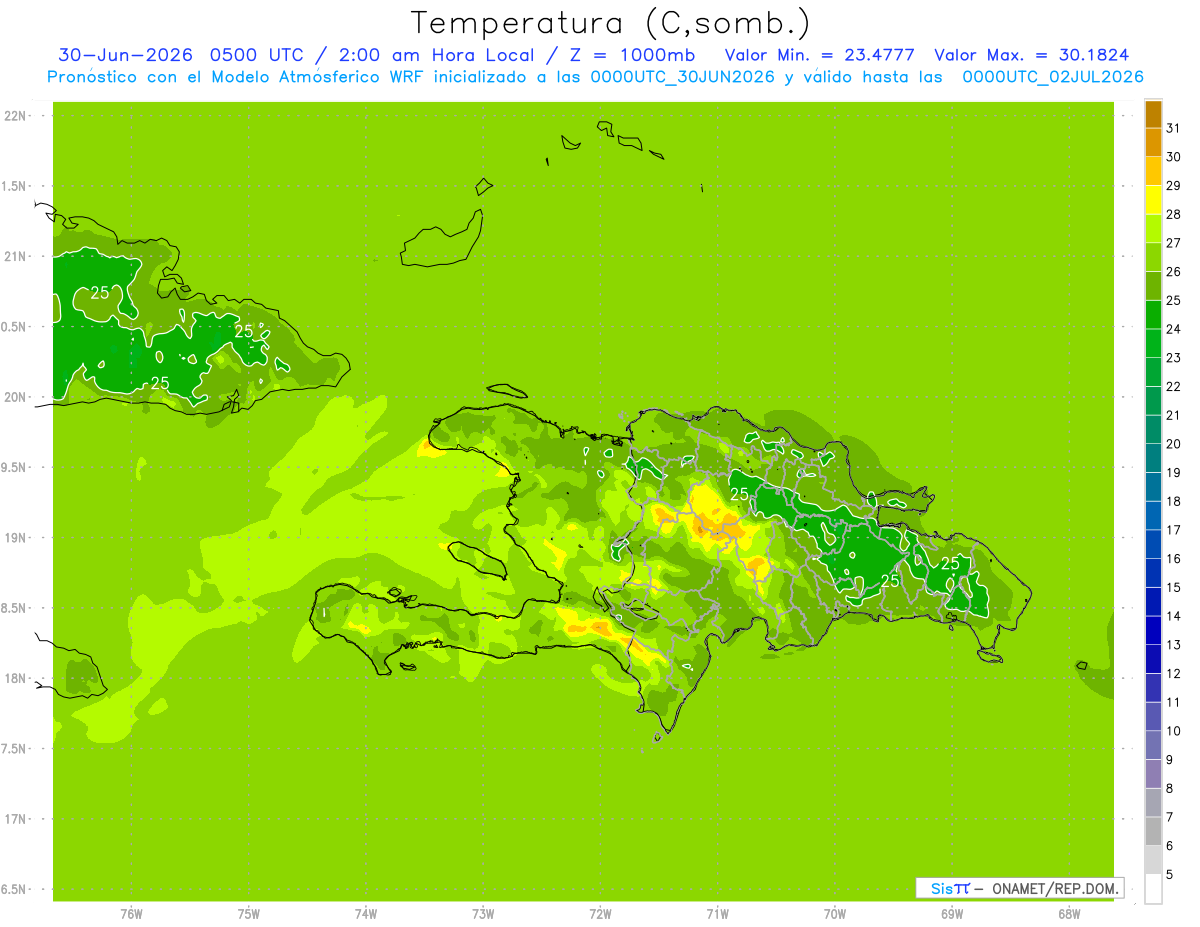Viewport: 1200px width, 927px height.
Task: Click colorbar label 30
Action: 1174,157
